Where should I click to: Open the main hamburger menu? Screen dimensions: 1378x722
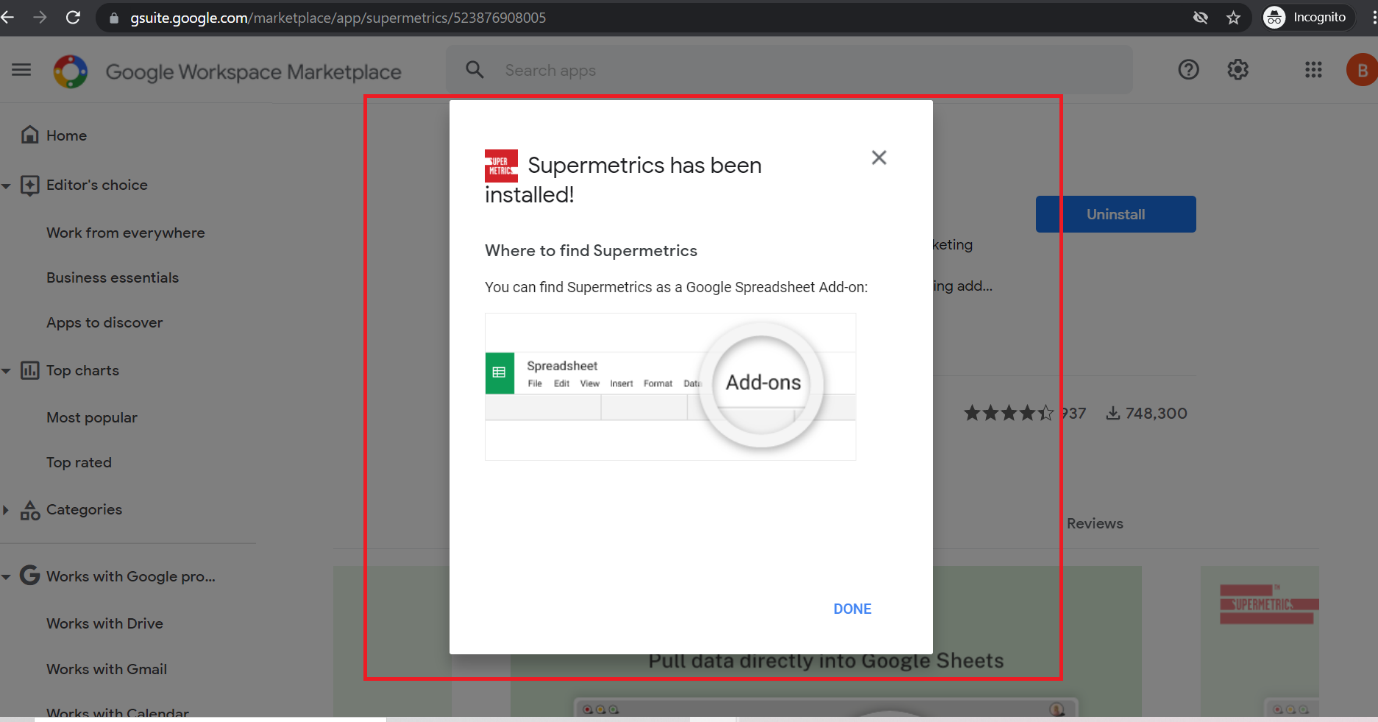pos(21,70)
